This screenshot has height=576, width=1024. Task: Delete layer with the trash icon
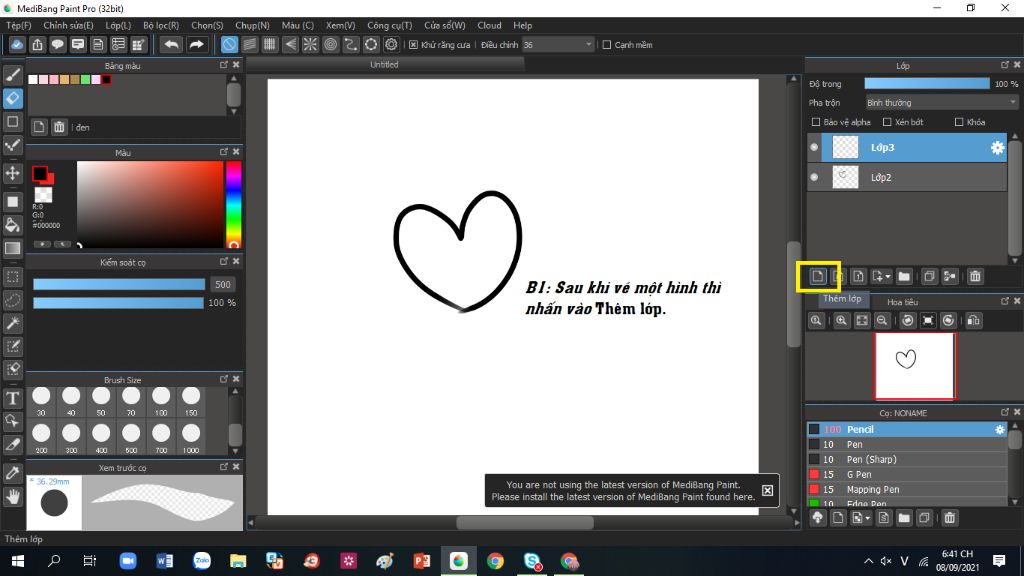[975, 276]
